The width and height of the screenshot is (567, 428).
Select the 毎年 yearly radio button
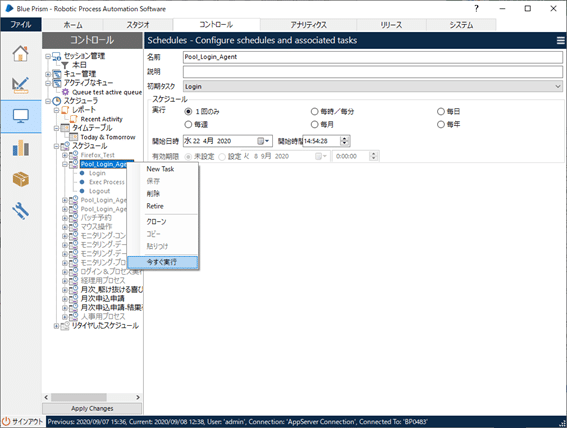440,124
